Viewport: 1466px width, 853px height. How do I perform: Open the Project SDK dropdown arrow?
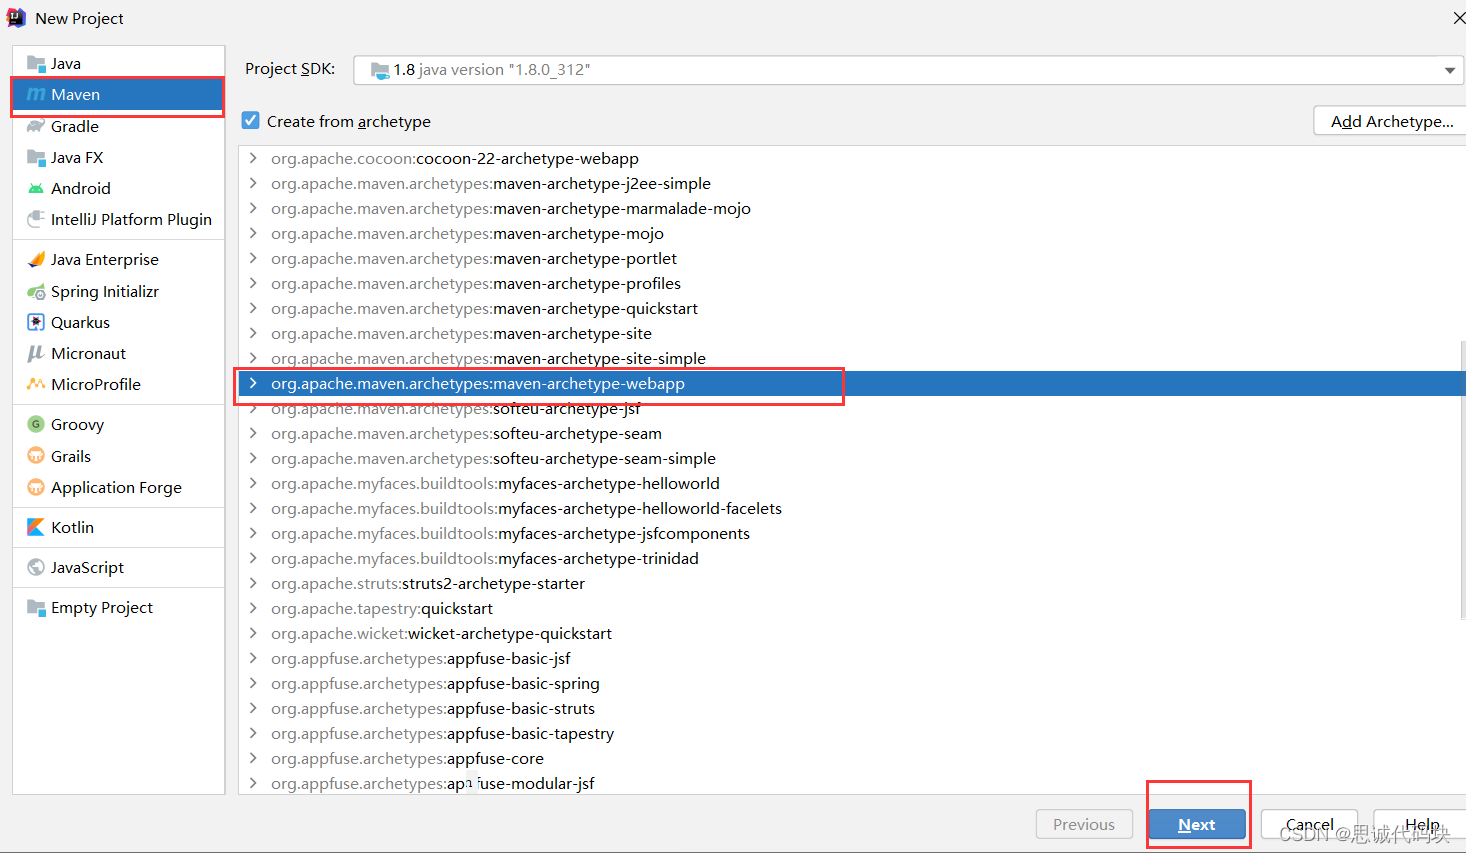(x=1449, y=70)
